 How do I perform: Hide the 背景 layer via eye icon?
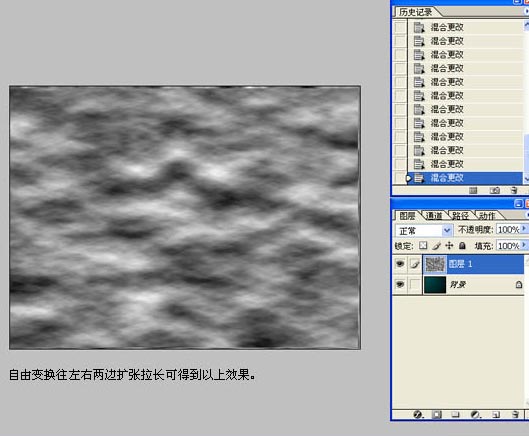coord(400,285)
